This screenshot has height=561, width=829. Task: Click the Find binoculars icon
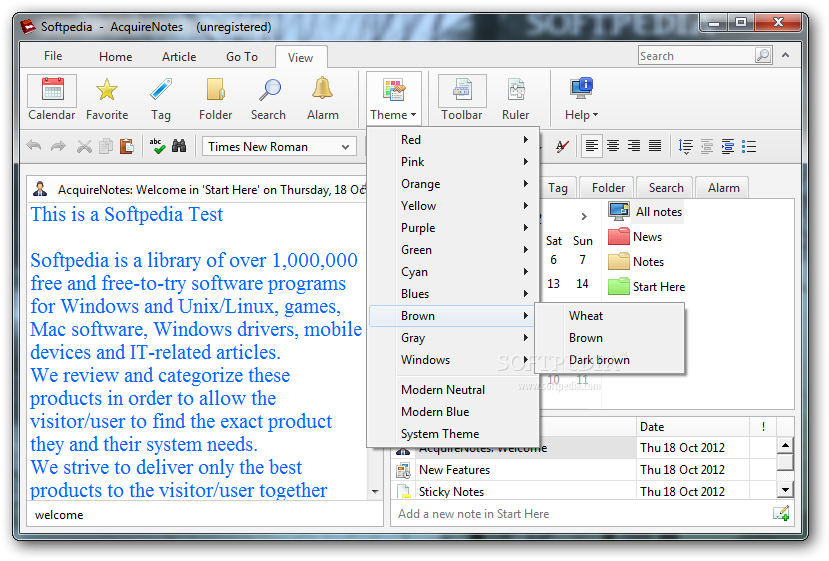point(179,146)
